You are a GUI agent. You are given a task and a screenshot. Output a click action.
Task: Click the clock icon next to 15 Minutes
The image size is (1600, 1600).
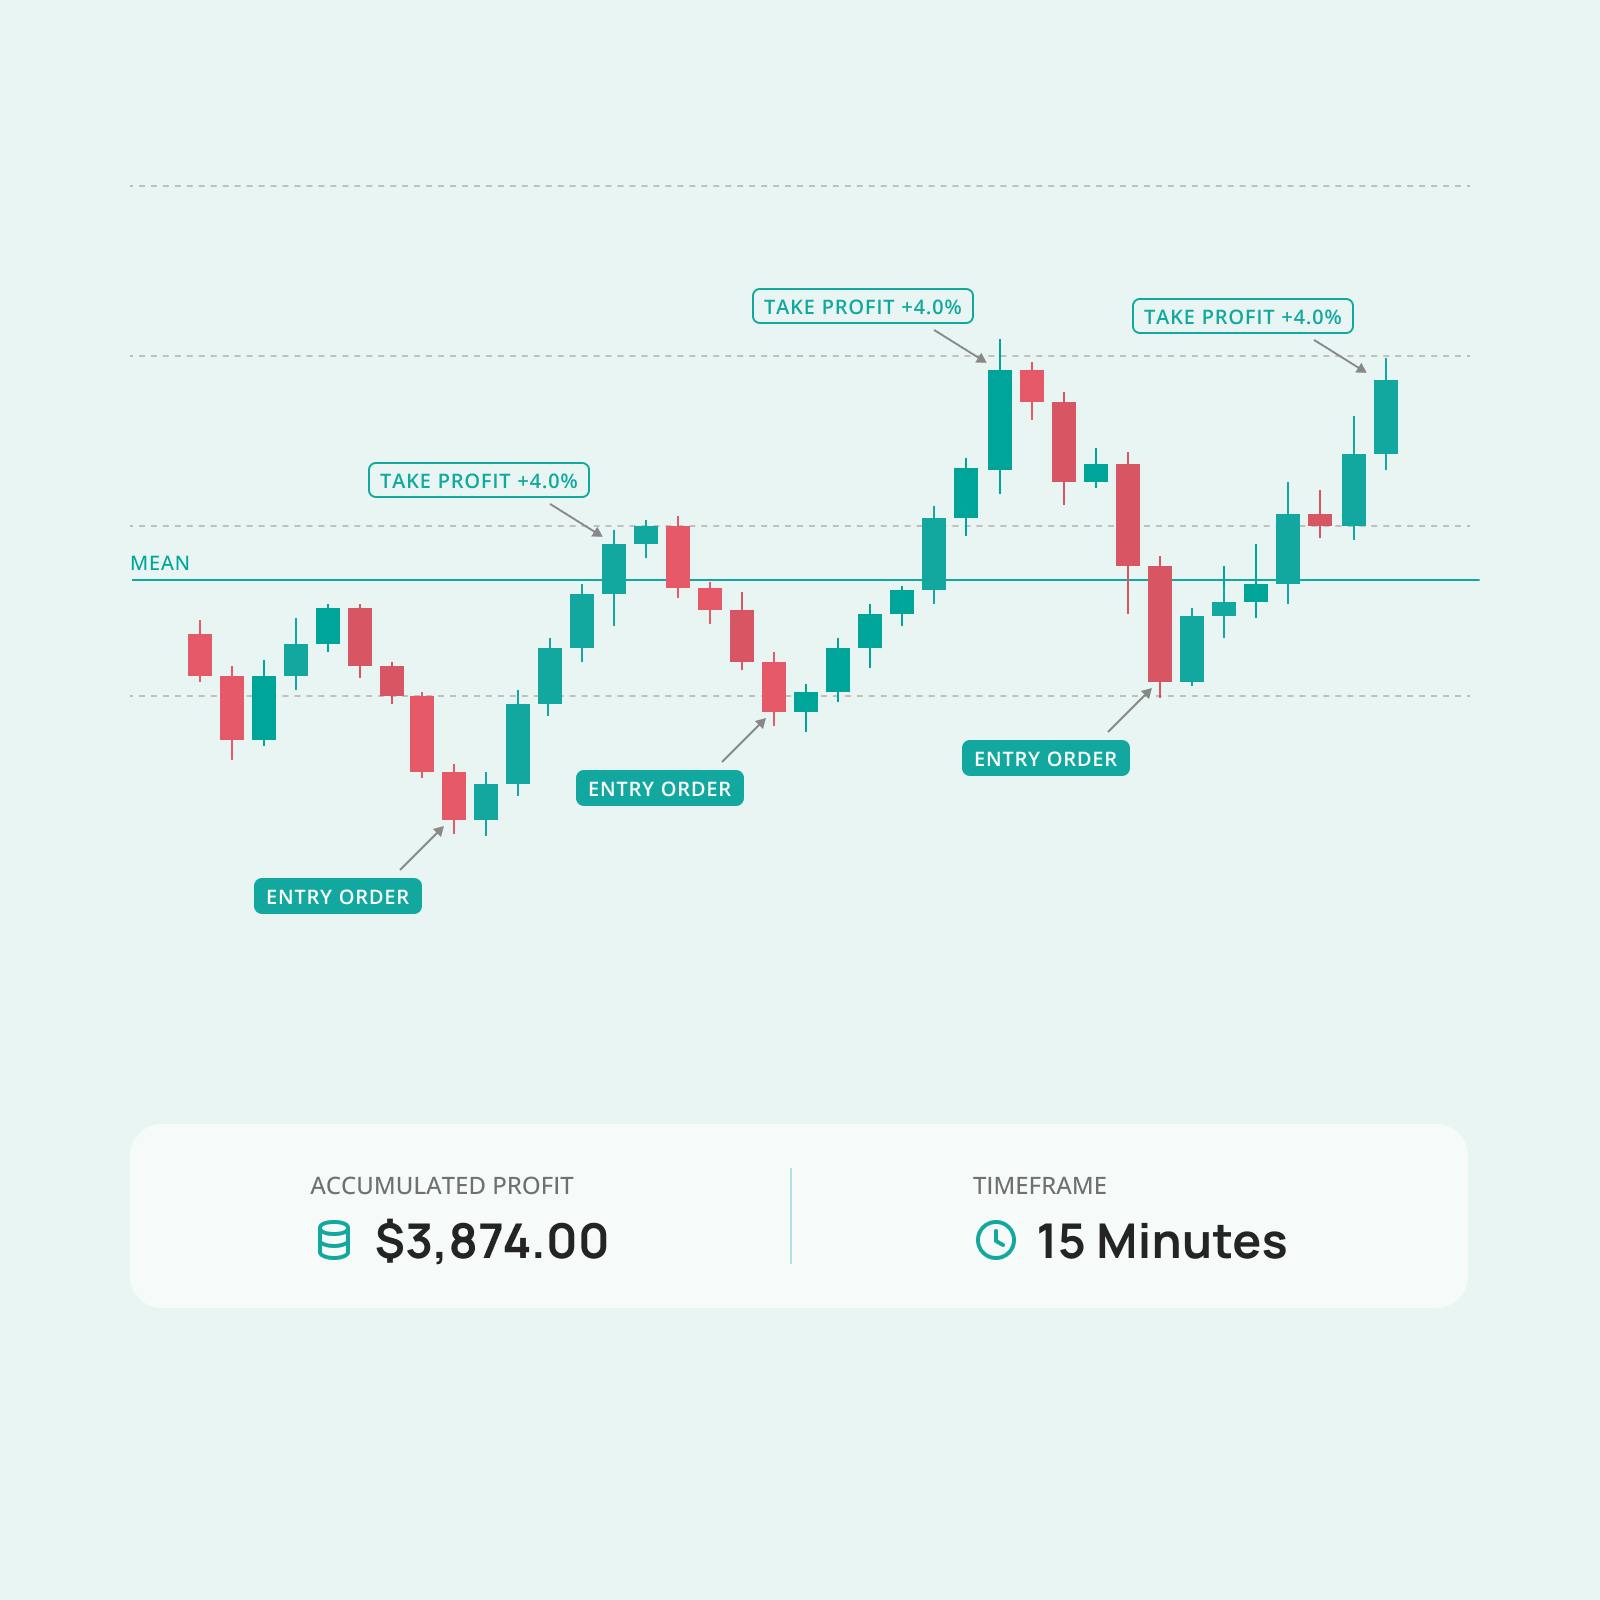click(x=995, y=1240)
